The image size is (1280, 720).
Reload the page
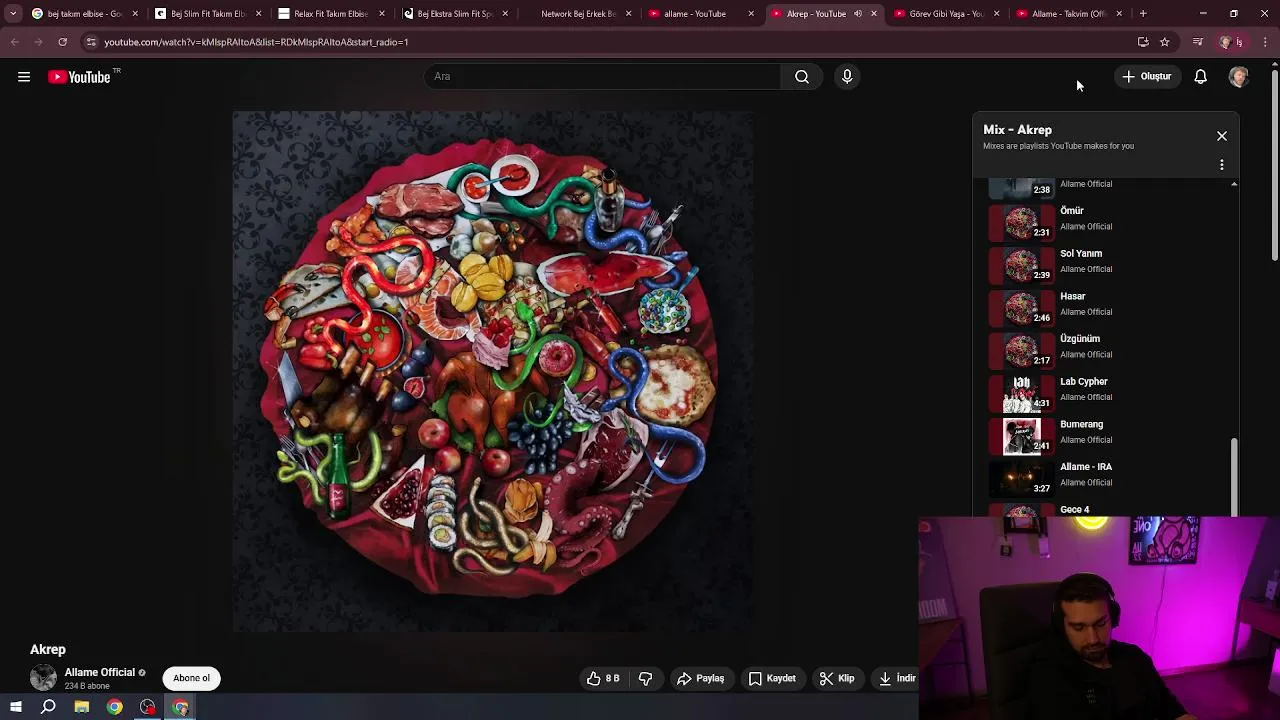click(x=62, y=42)
